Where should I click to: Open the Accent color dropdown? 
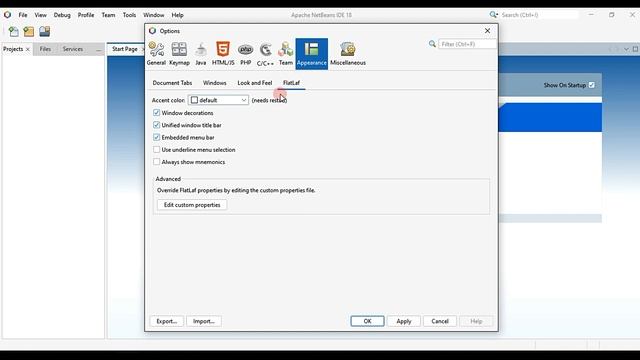(x=218, y=100)
